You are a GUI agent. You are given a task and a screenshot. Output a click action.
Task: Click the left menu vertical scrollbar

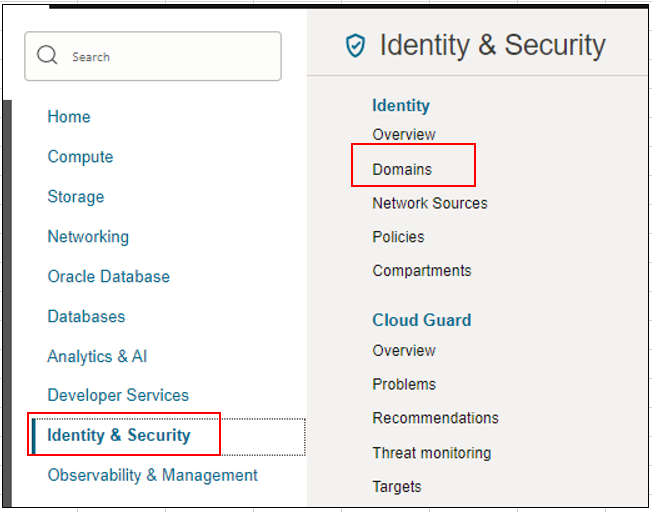7,303
